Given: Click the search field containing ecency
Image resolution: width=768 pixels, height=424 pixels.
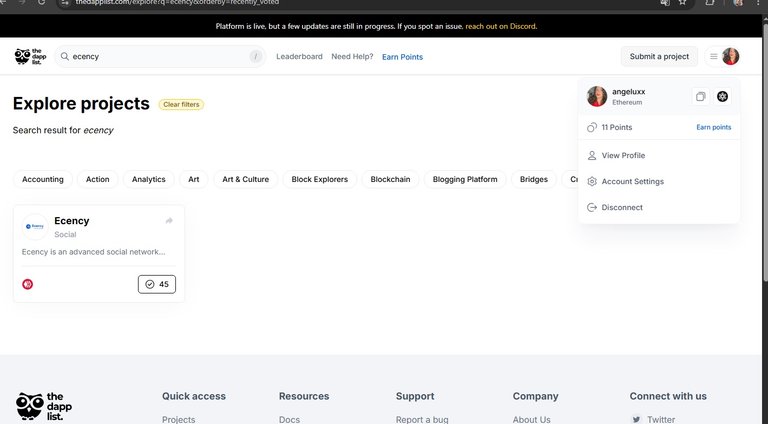Looking at the screenshot, I should coord(160,56).
